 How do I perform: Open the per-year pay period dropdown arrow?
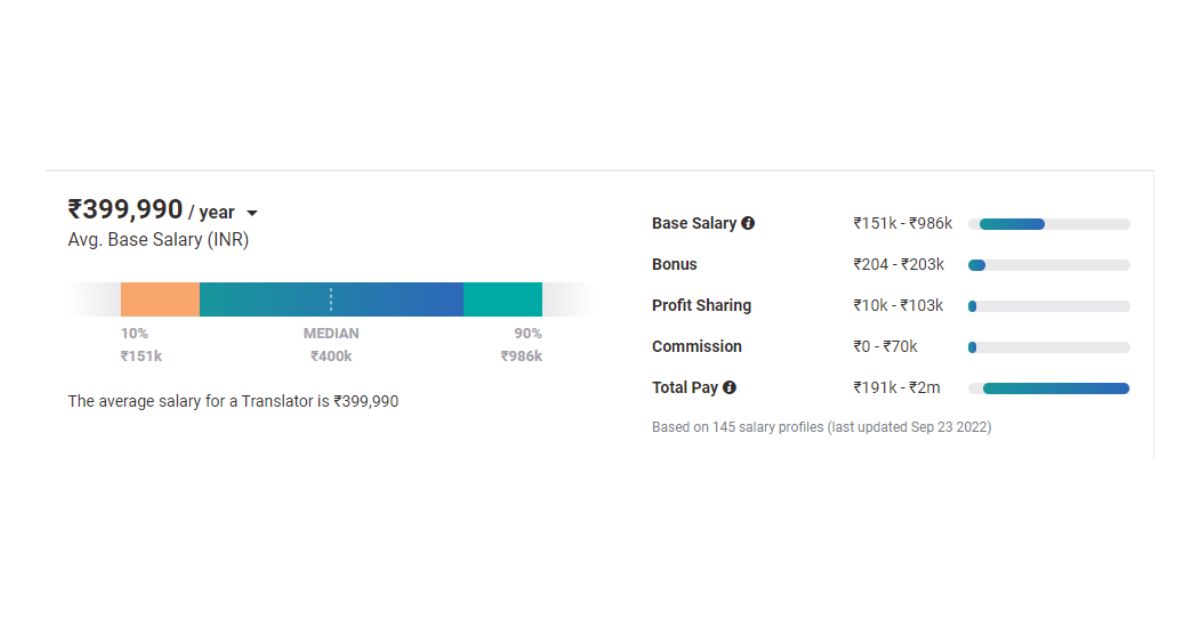pos(252,213)
